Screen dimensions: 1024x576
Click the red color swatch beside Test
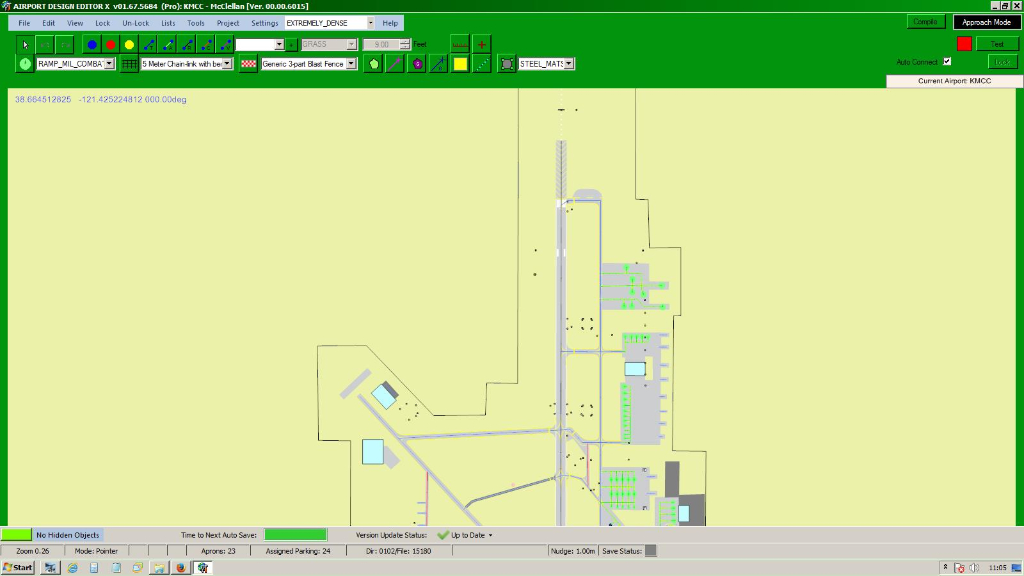(964, 44)
